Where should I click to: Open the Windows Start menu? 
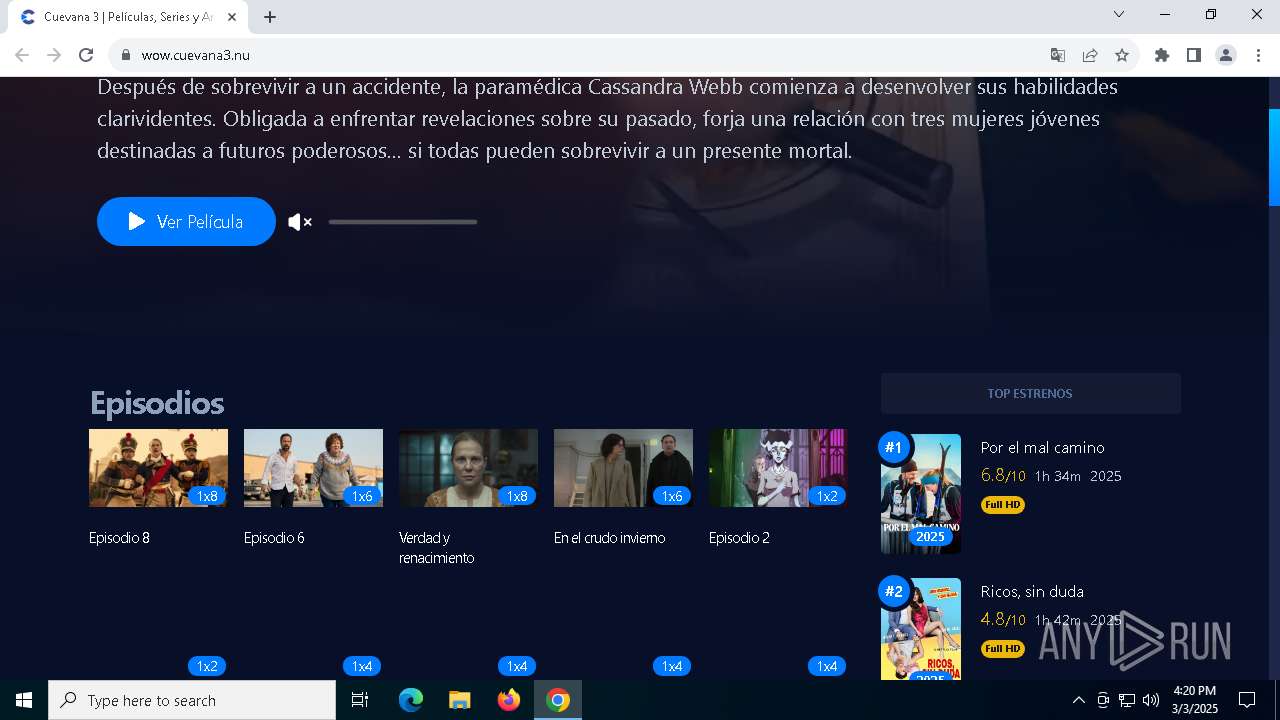[24, 700]
